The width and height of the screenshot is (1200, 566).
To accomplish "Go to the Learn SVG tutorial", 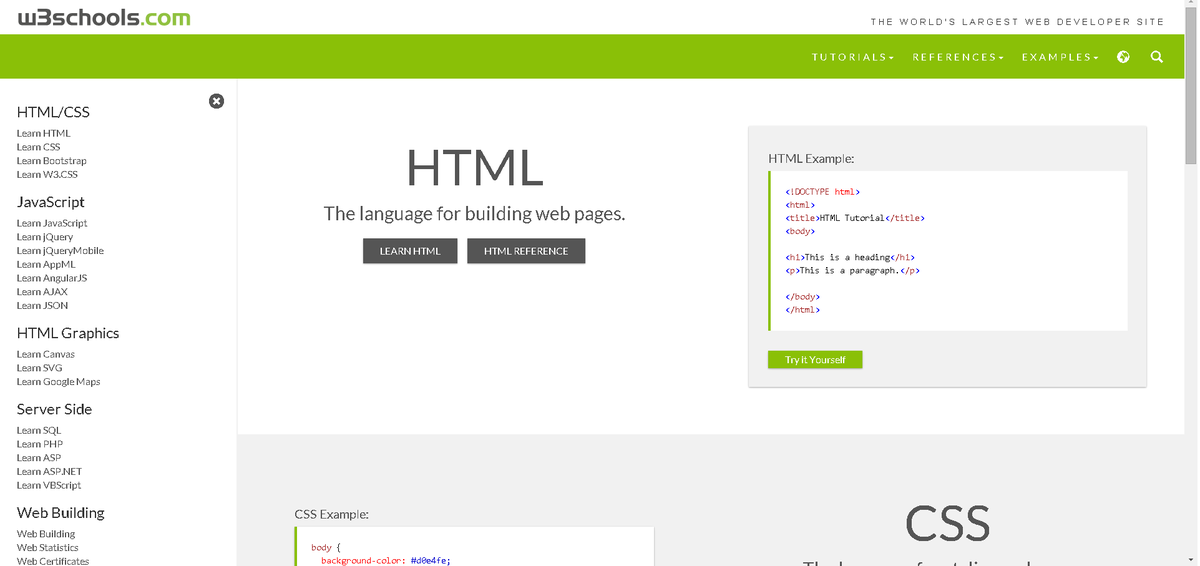I will click(40, 368).
